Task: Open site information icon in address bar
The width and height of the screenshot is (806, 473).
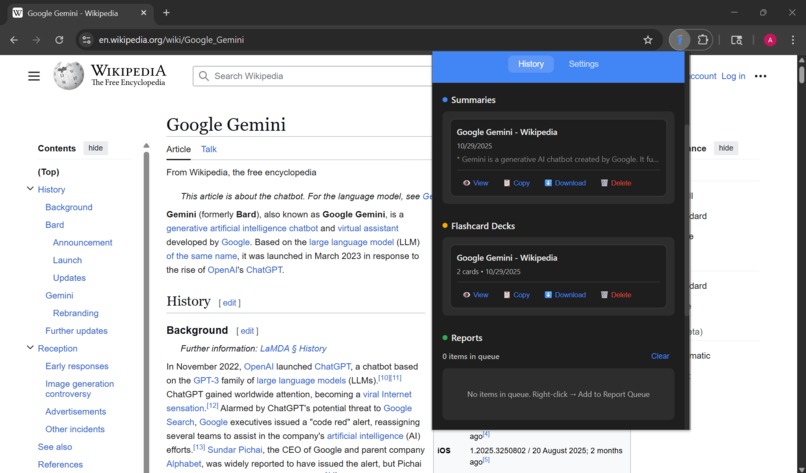Action: (86, 40)
